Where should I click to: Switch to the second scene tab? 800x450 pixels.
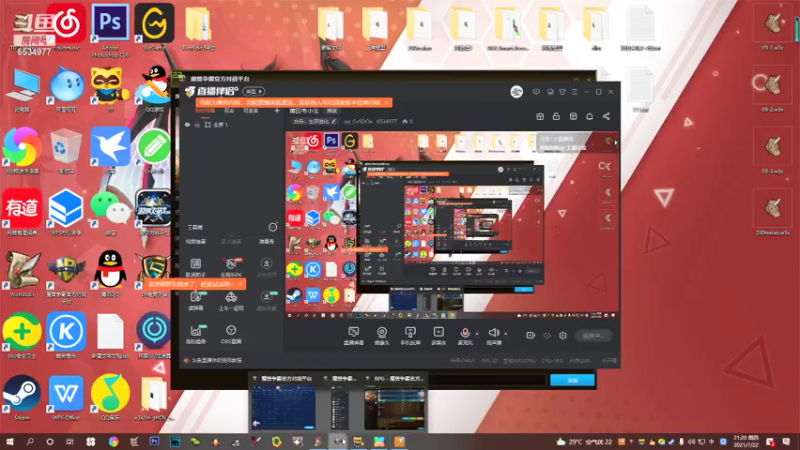coord(229,111)
